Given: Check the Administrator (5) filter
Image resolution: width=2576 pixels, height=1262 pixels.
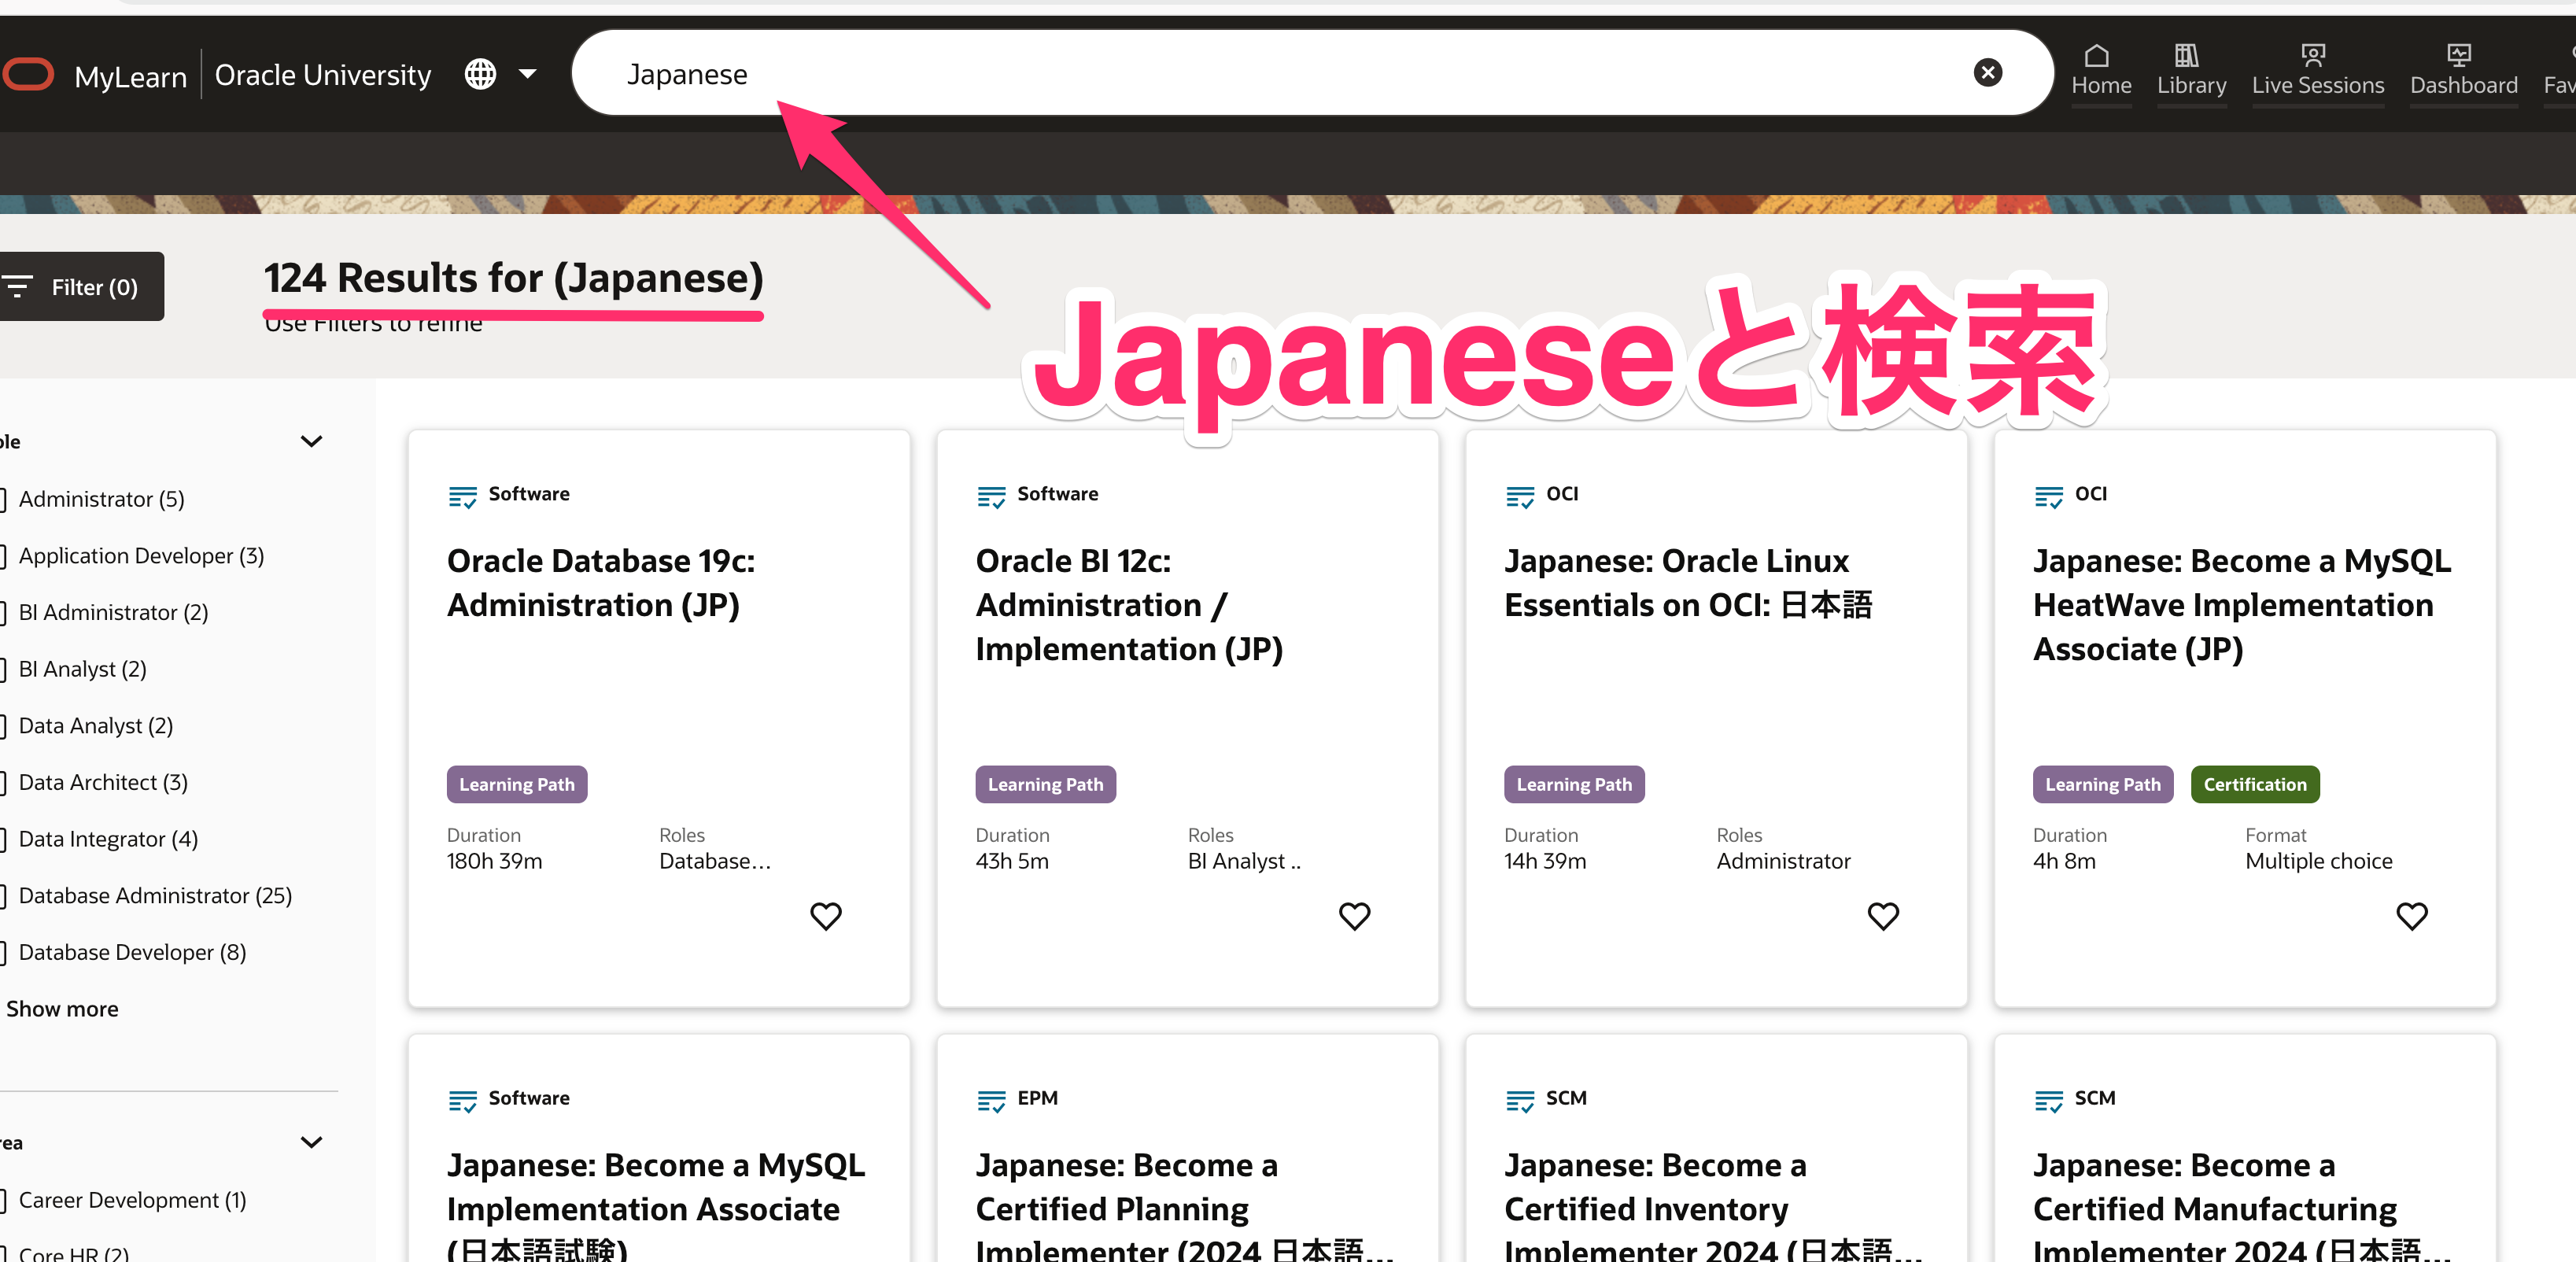Looking at the screenshot, I should click(4, 499).
